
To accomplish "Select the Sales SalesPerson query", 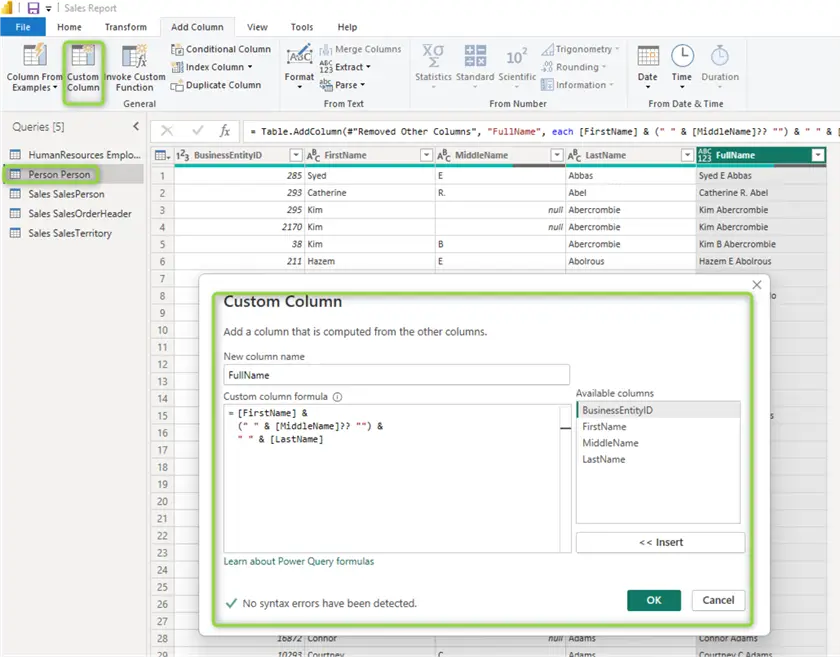I will pos(74,194).
